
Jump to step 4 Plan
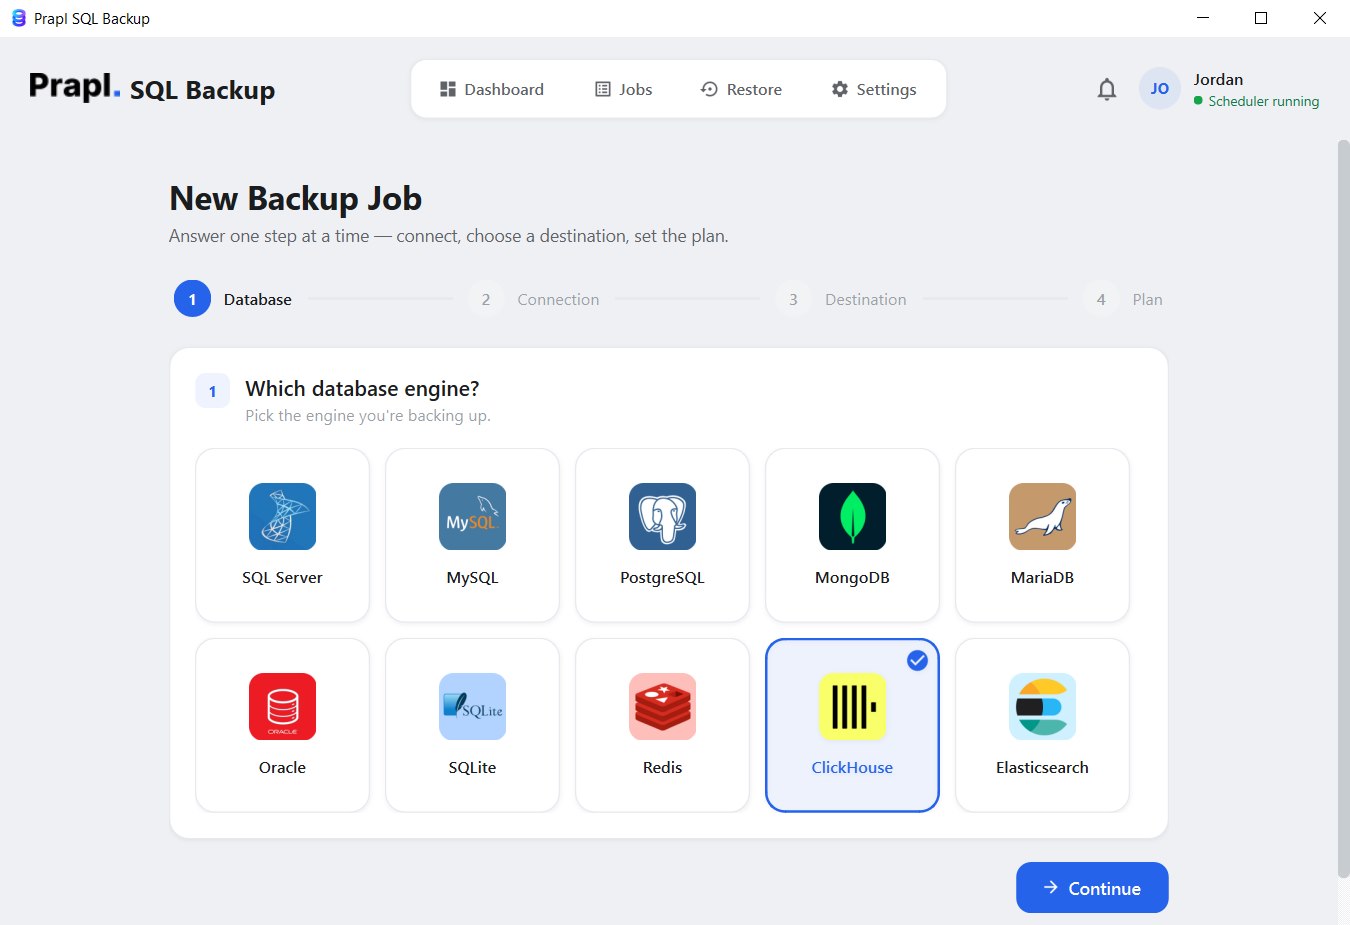click(x=1123, y=299)
